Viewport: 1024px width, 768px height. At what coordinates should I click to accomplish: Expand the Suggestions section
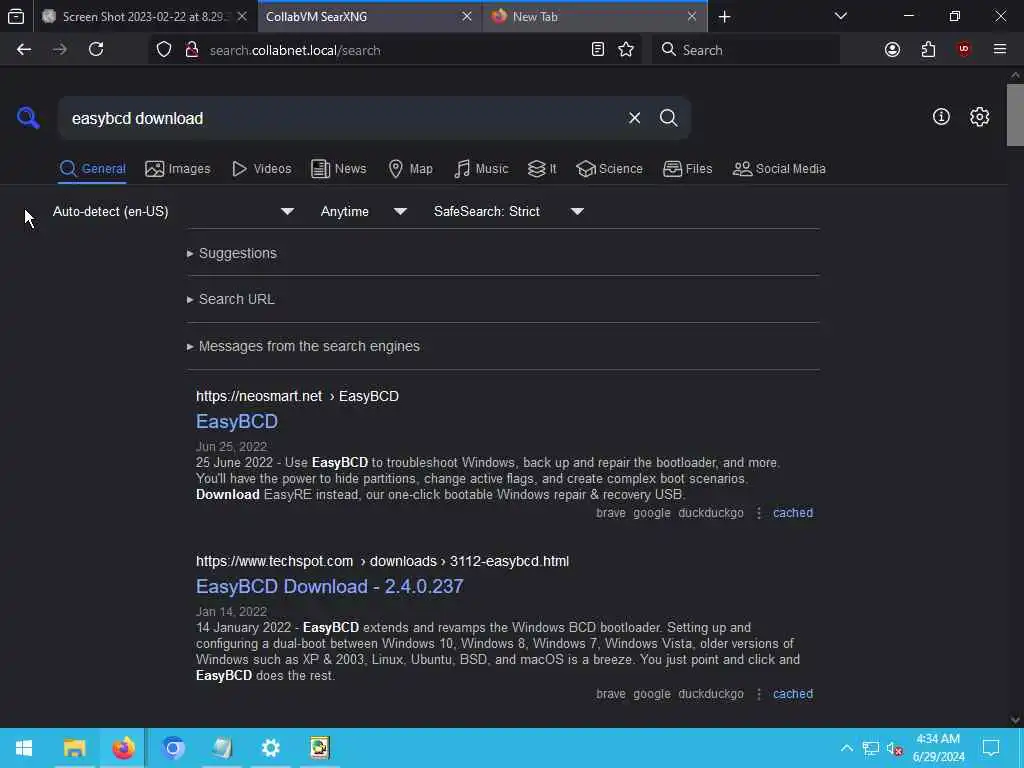232,253
